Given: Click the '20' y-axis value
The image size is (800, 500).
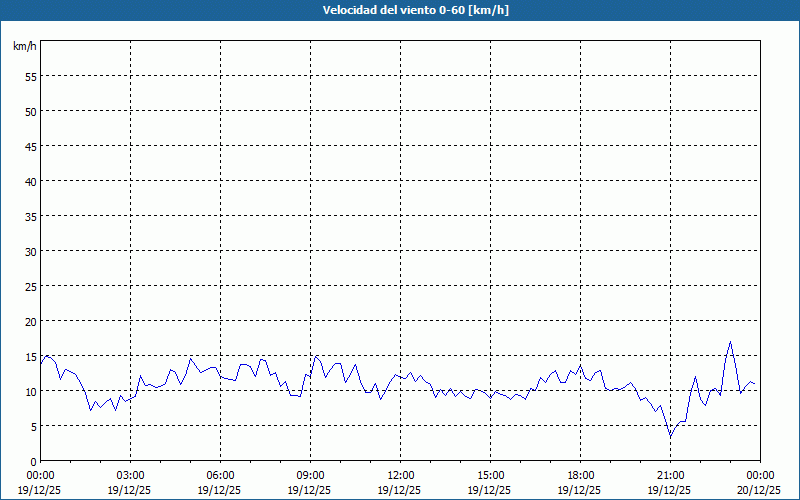Looking at the screenshot, I should coord(31,322).
